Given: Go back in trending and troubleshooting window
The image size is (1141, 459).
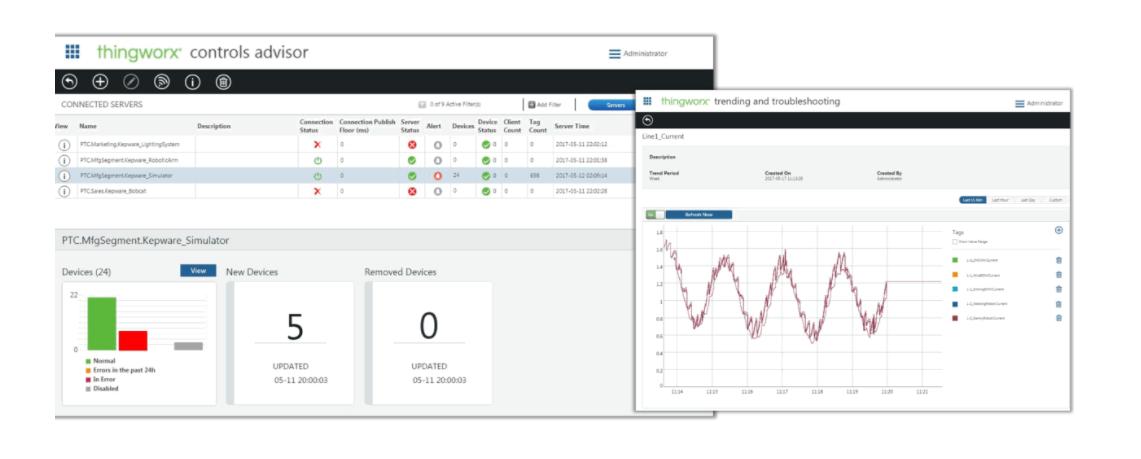Looking at the screenshot, I should (648, 121).
